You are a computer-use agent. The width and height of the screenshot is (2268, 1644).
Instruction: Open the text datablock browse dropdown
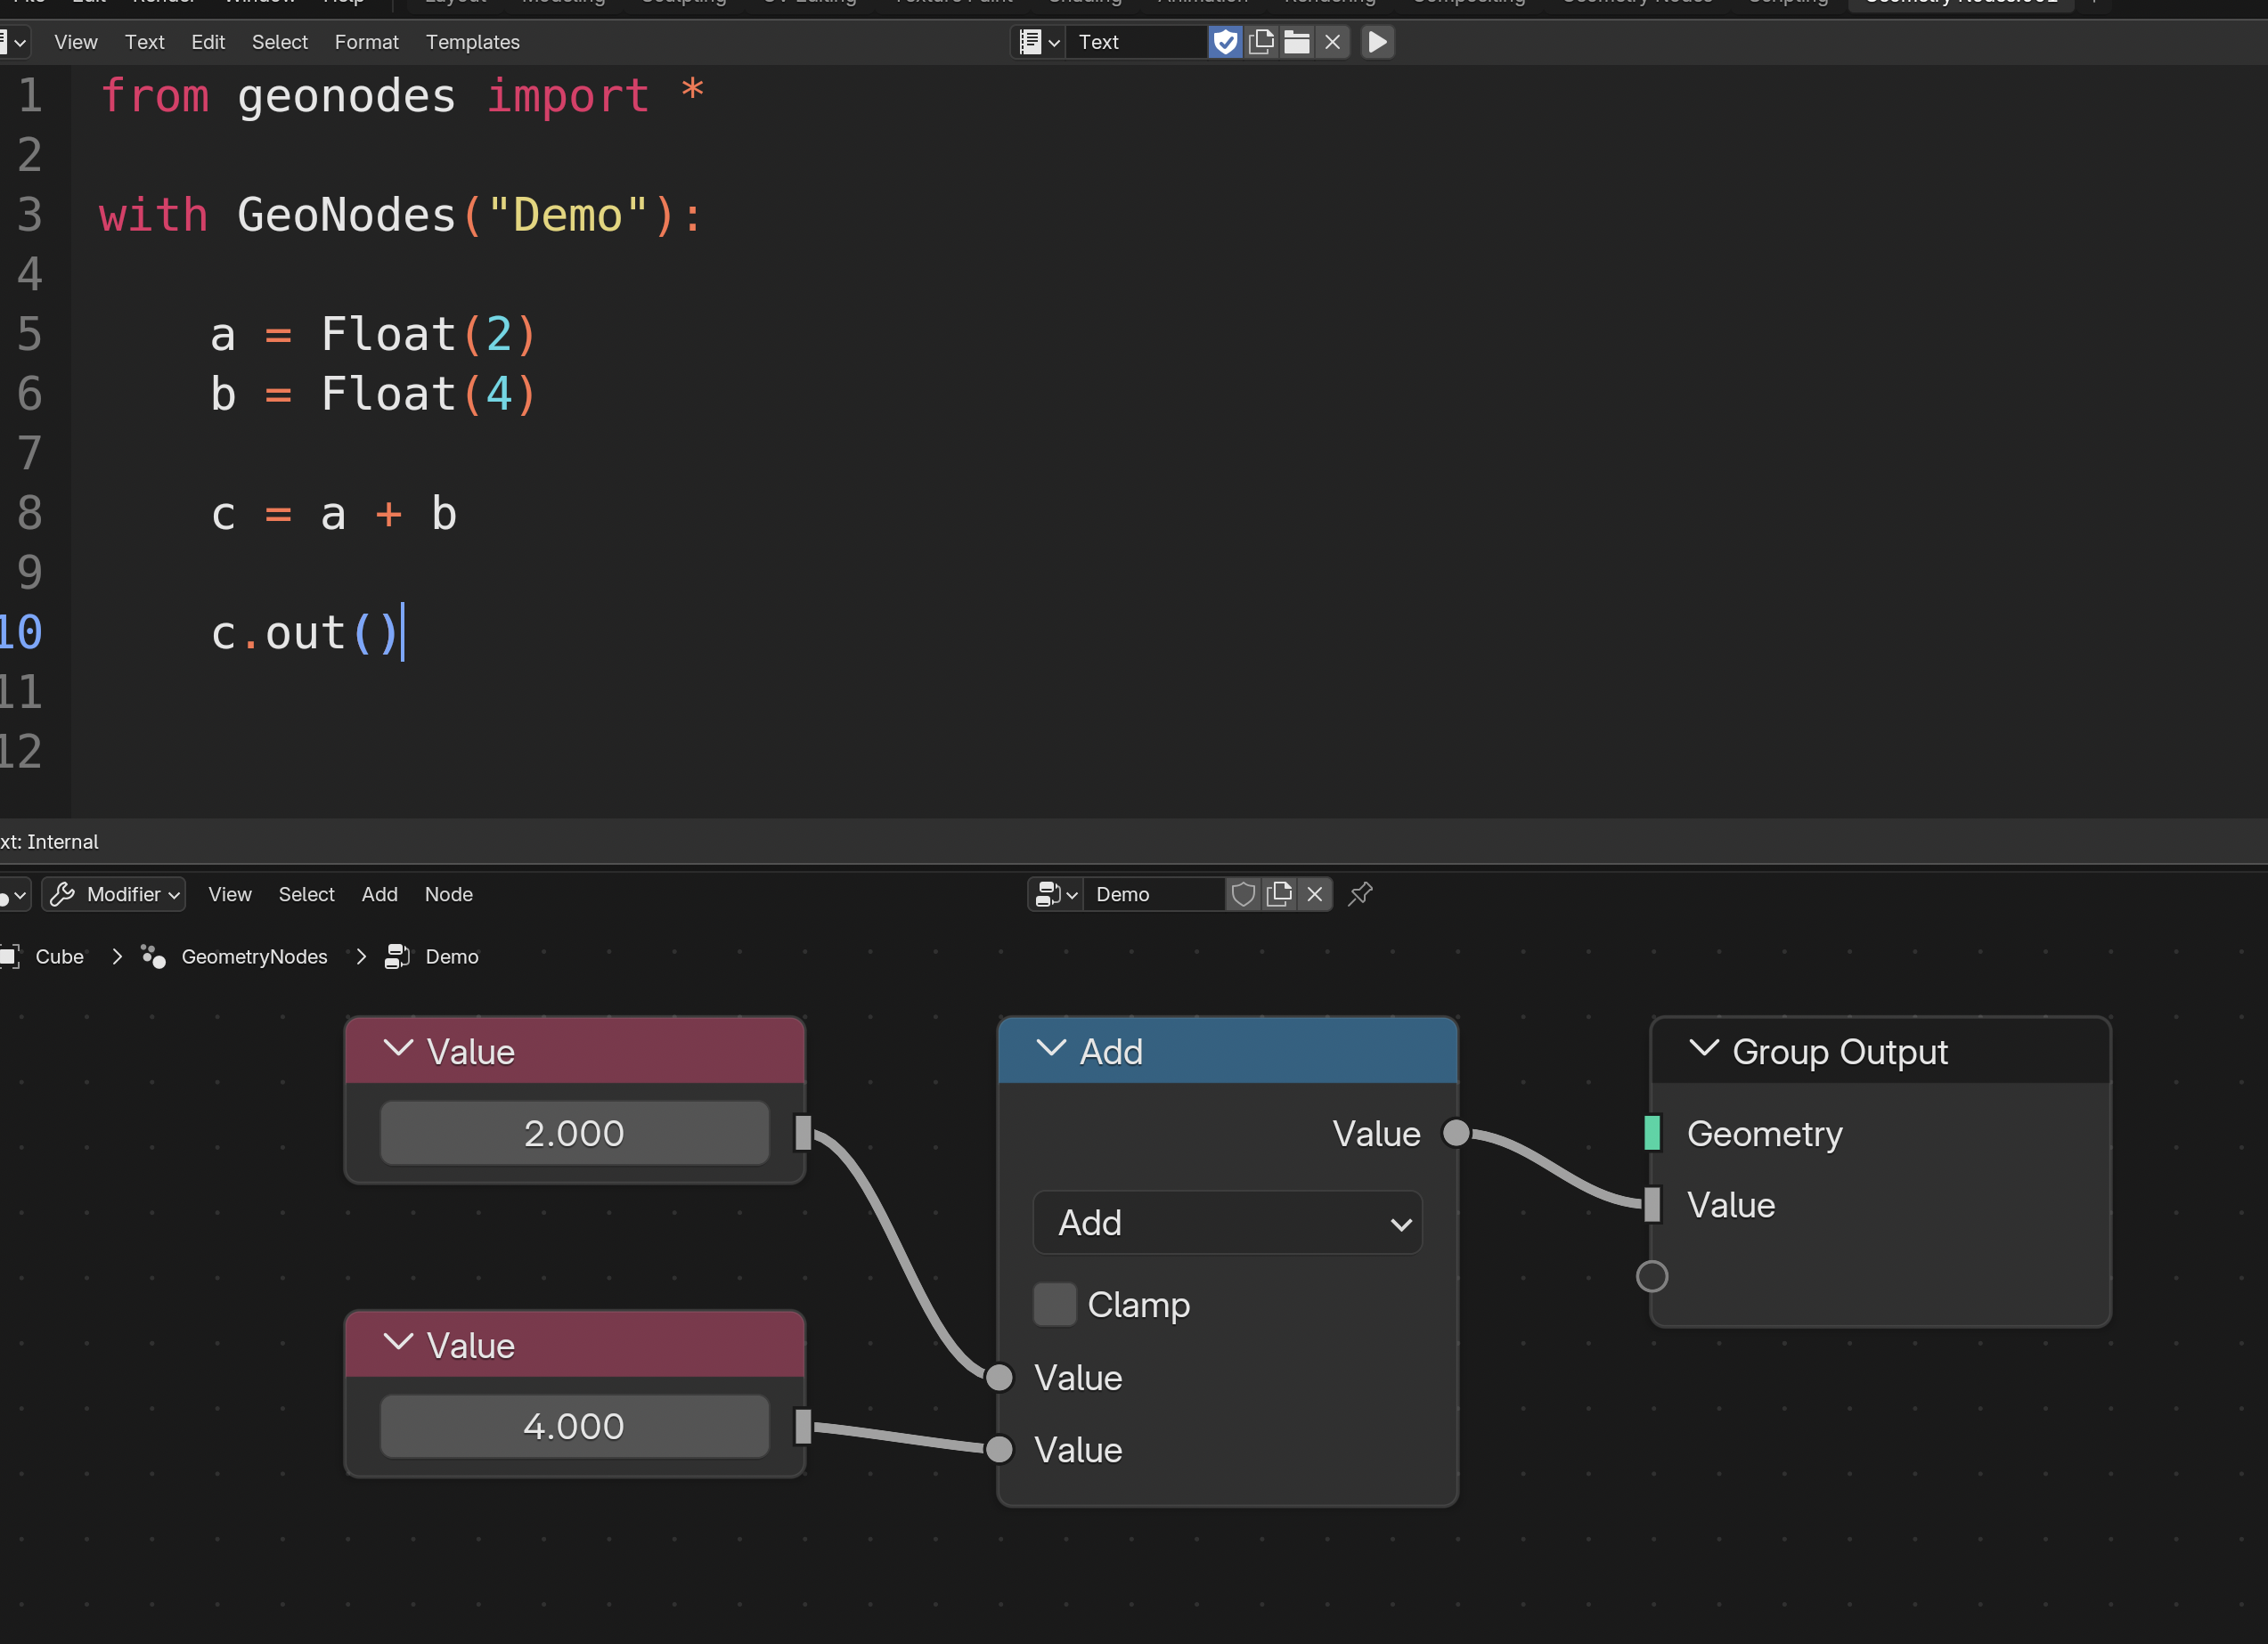tap(1038, 42)
